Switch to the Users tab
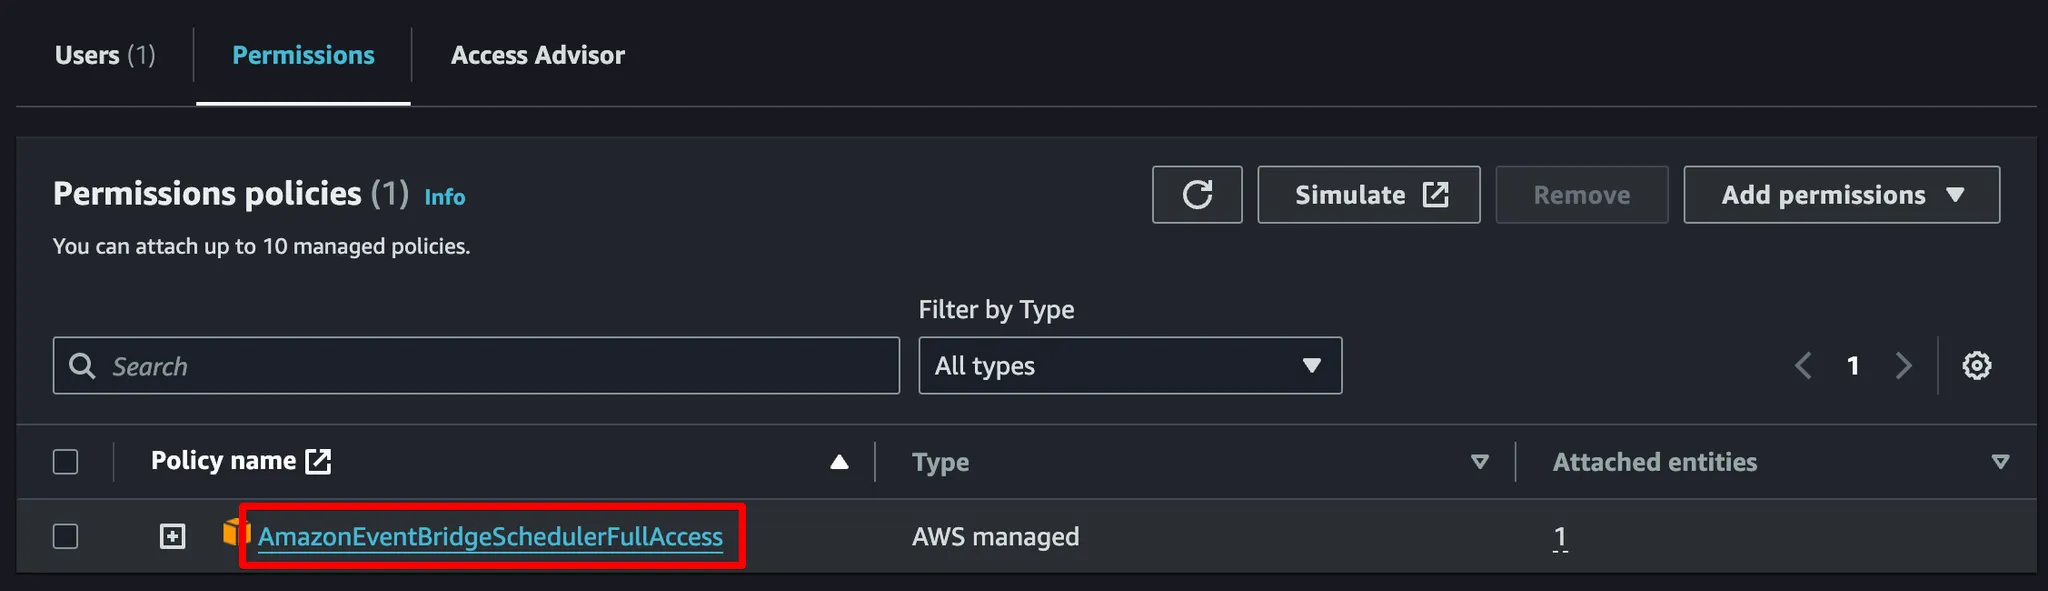The image size is (2048, 591). (105, 55)
